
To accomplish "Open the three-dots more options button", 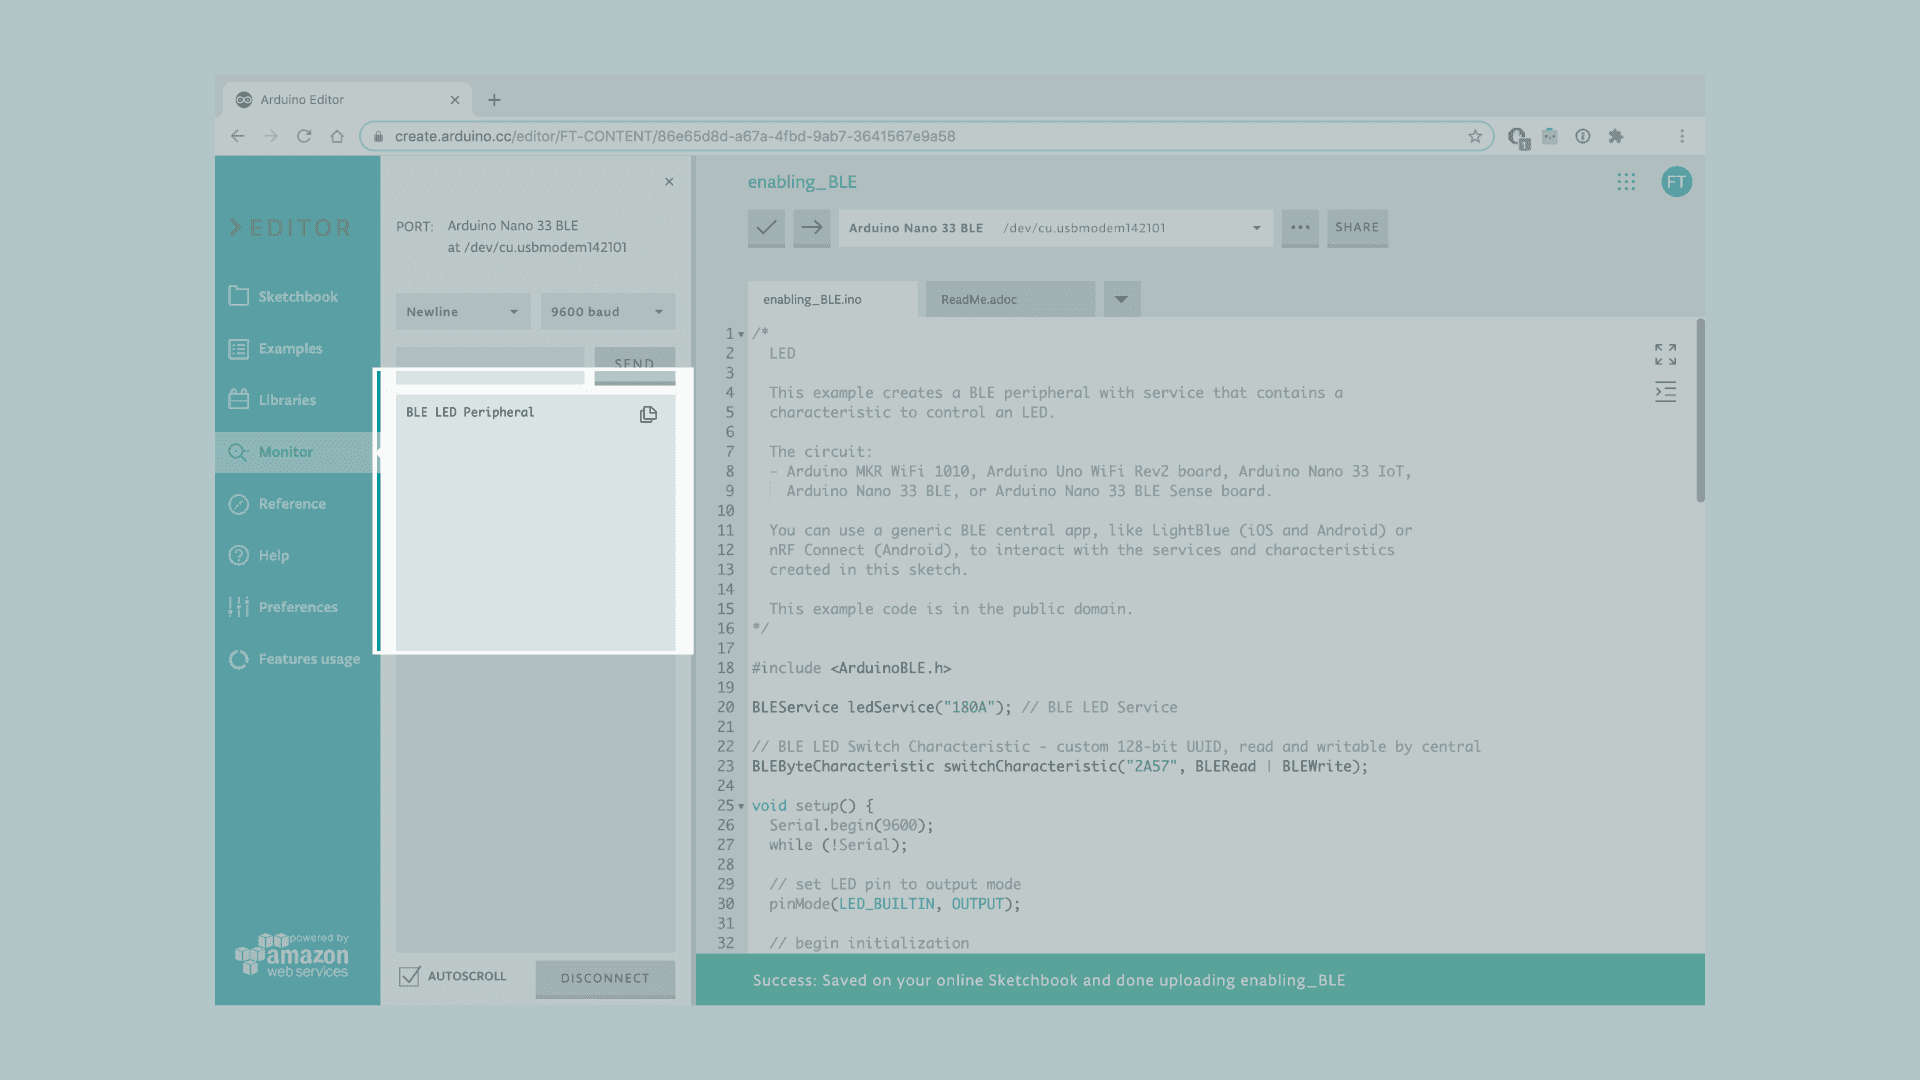I will (x=1300, y=228).
